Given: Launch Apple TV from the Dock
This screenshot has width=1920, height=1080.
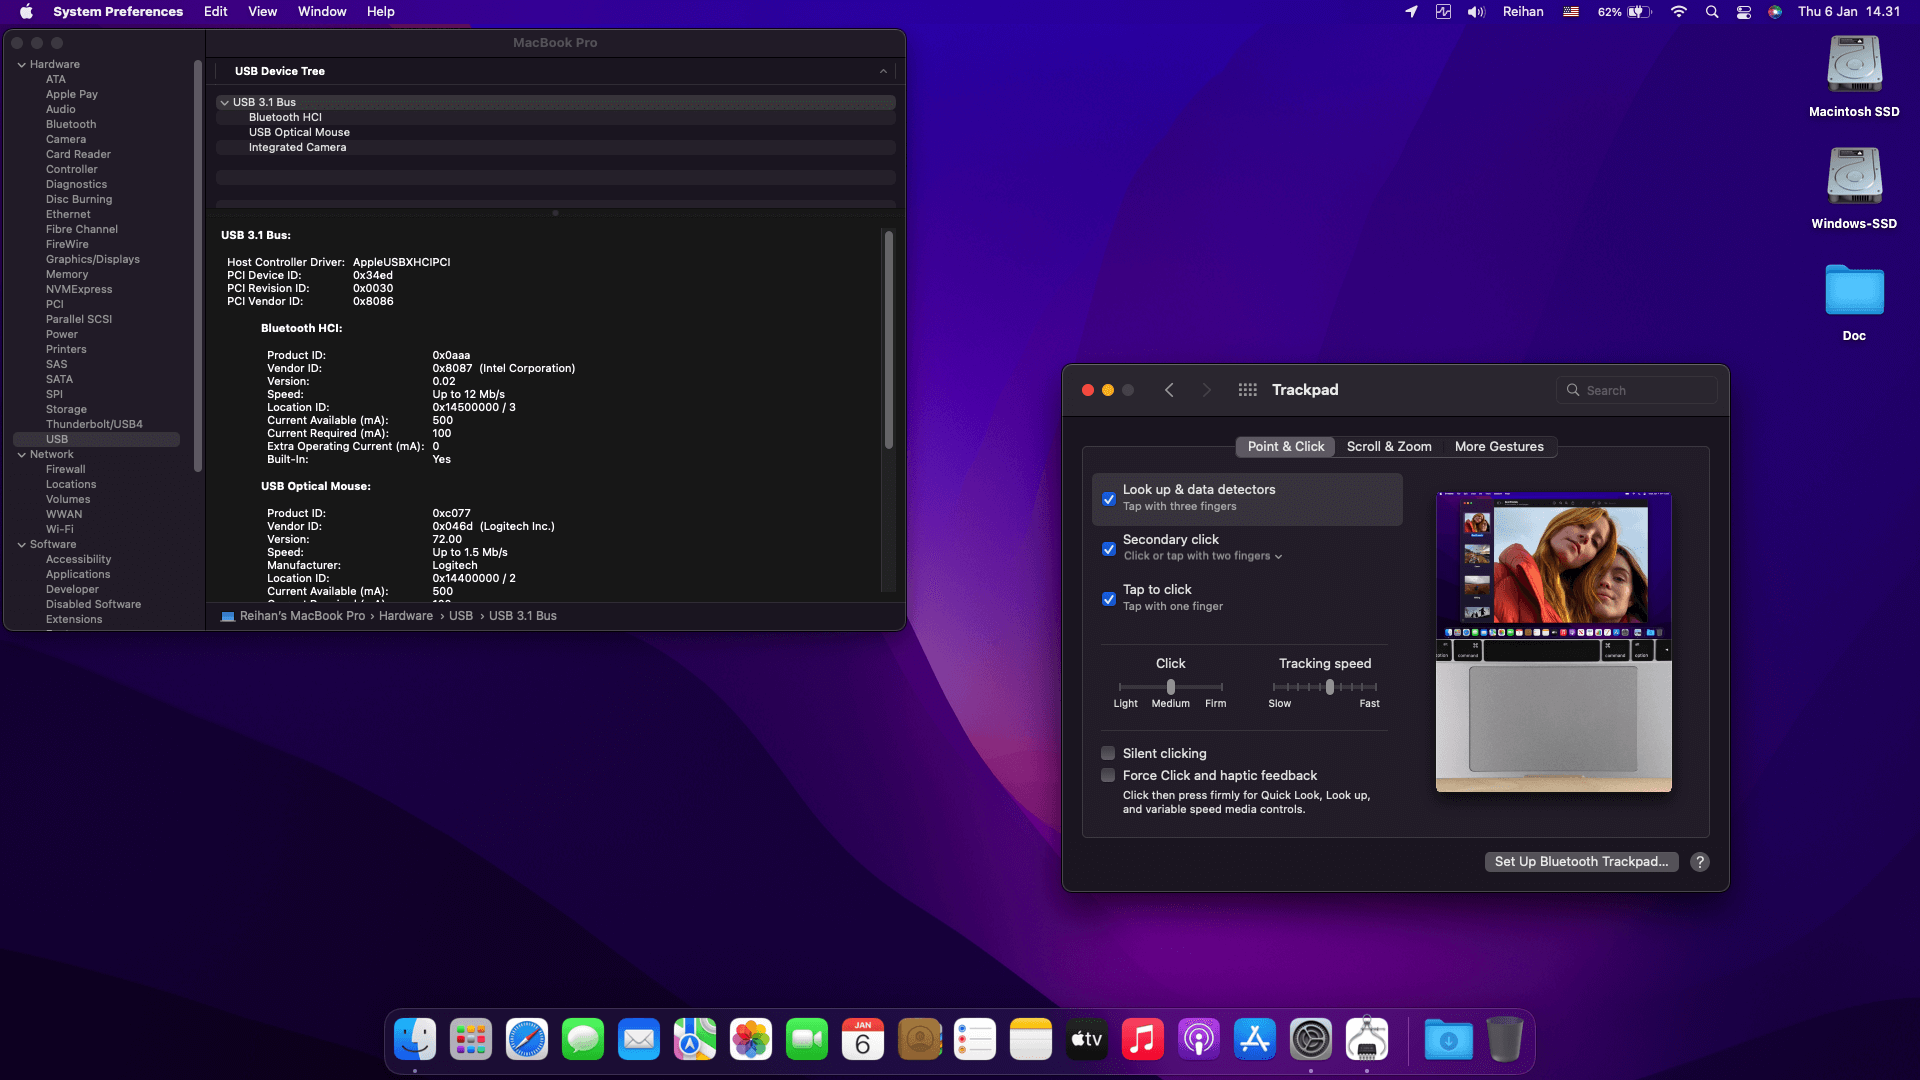Looking at the screenshot, I should click(1087, 1040).
